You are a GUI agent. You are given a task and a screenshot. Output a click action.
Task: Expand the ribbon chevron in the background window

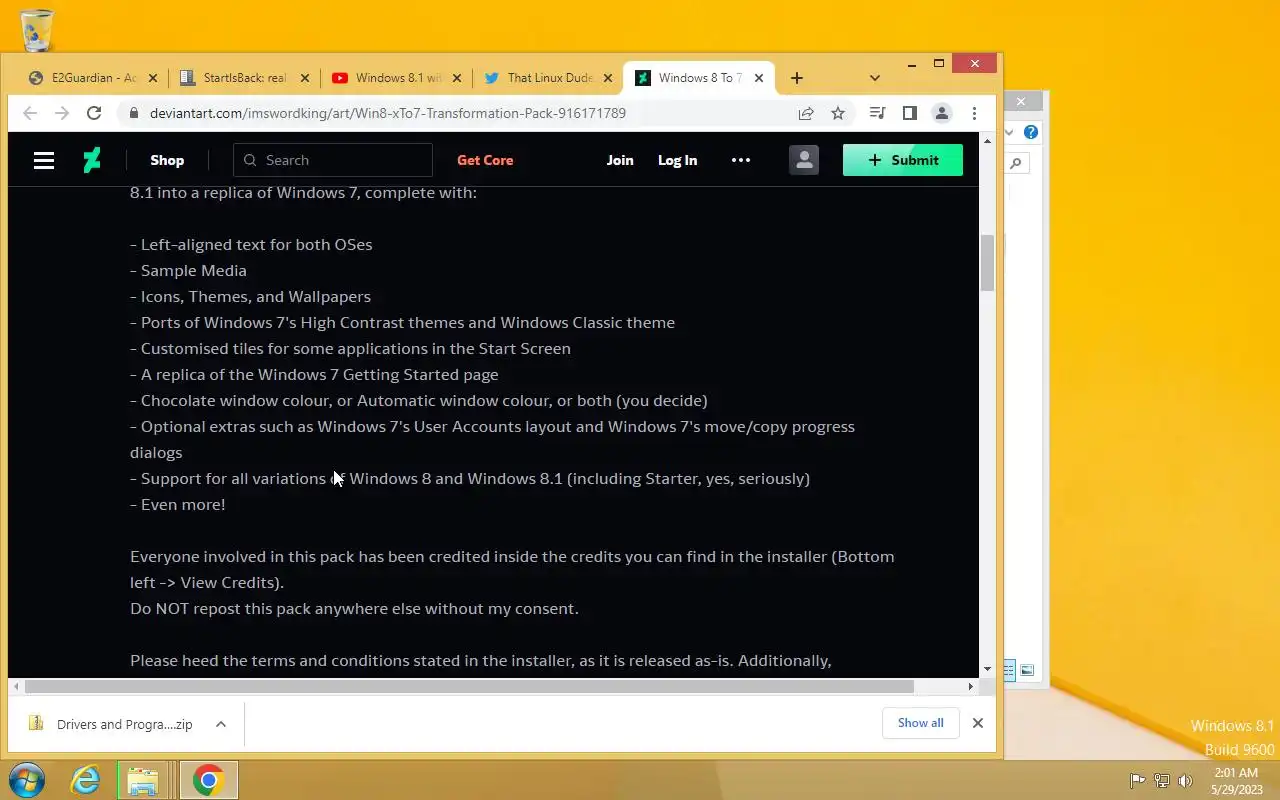pos(1009,132)
